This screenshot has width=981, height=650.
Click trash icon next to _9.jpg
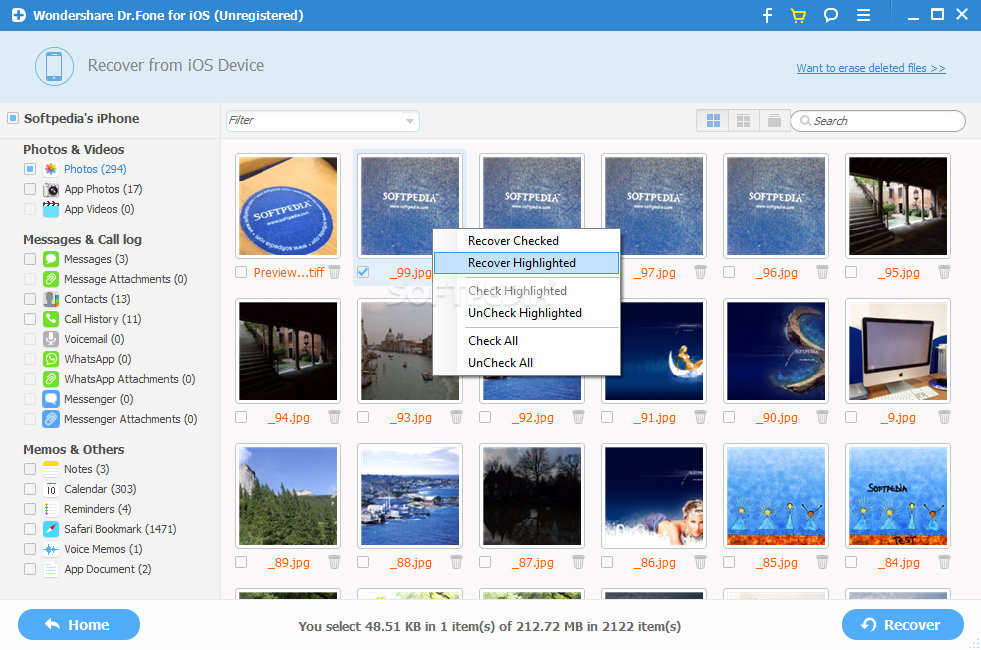click(x=945, y=417)
